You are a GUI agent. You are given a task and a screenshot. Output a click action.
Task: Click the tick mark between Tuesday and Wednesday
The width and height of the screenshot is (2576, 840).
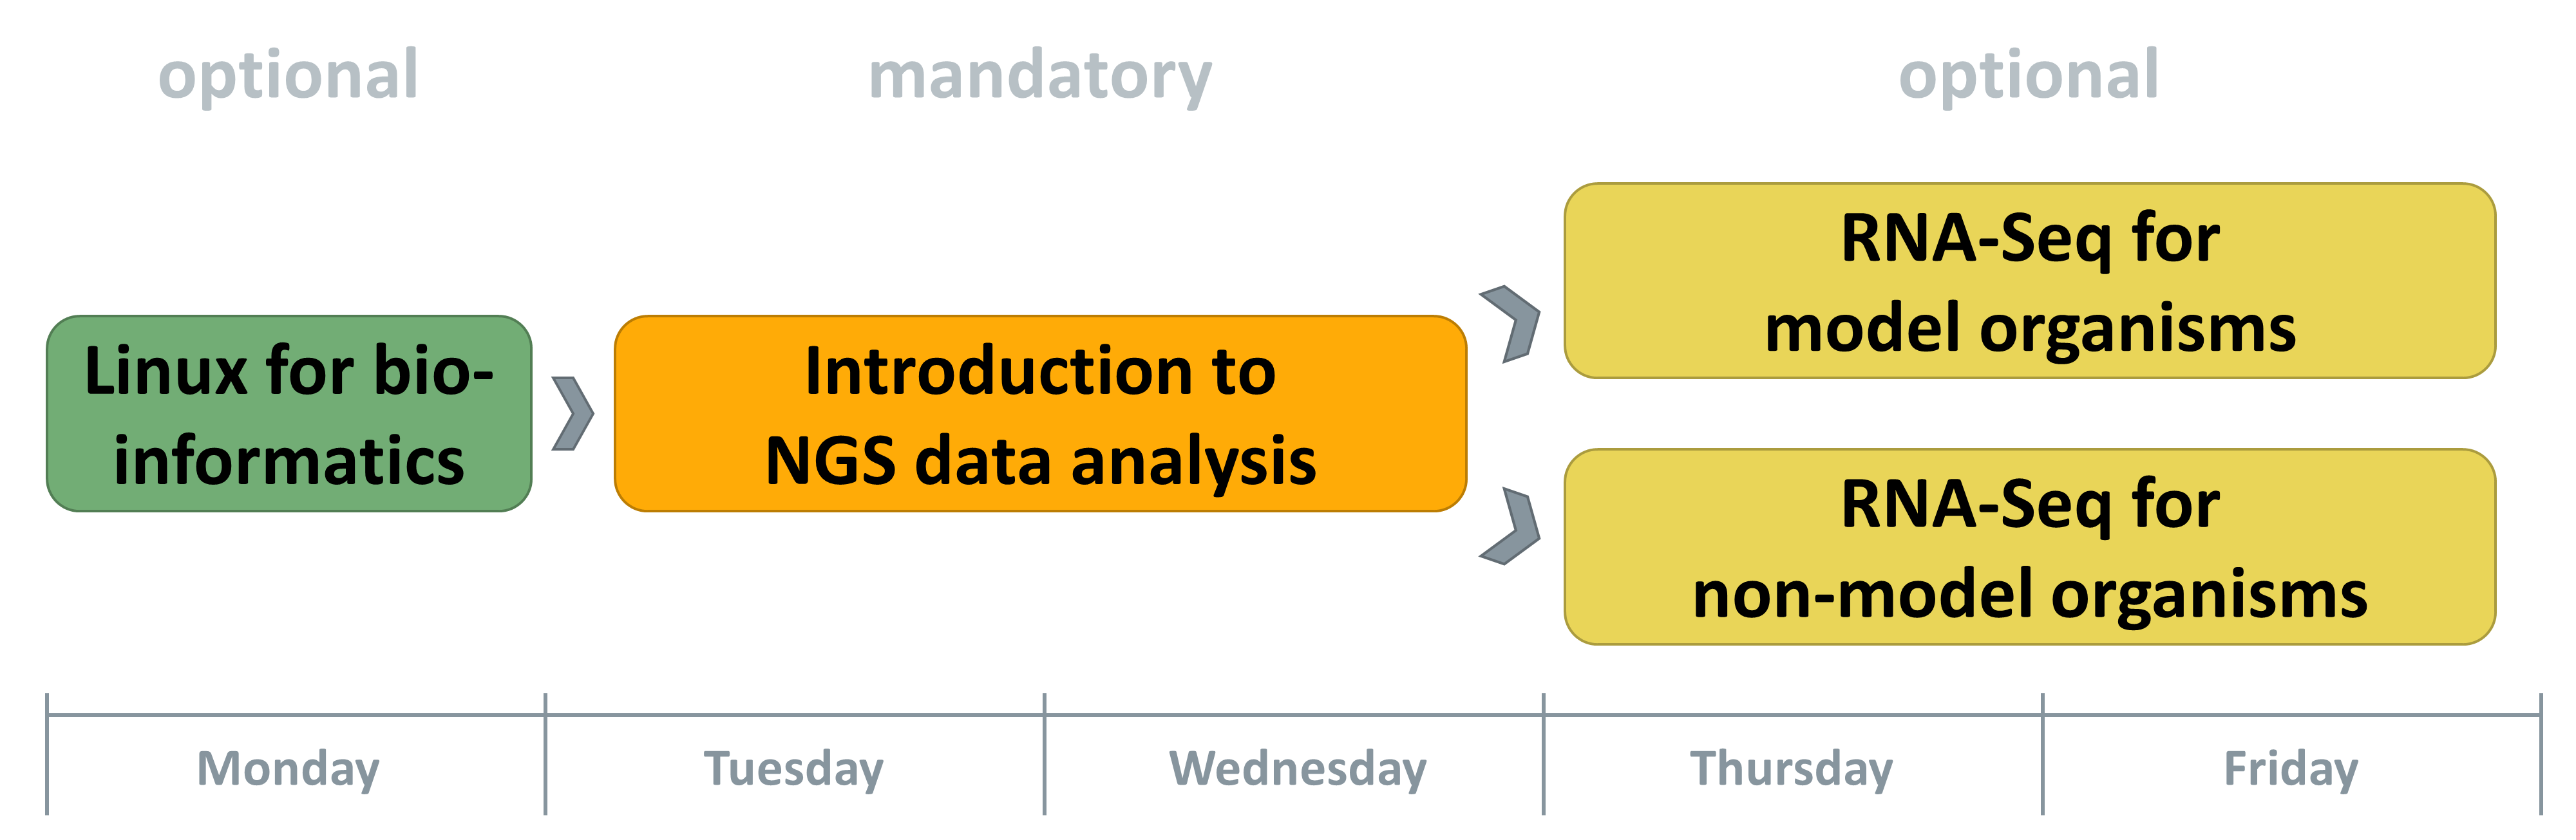click(x=1044, y=754)
